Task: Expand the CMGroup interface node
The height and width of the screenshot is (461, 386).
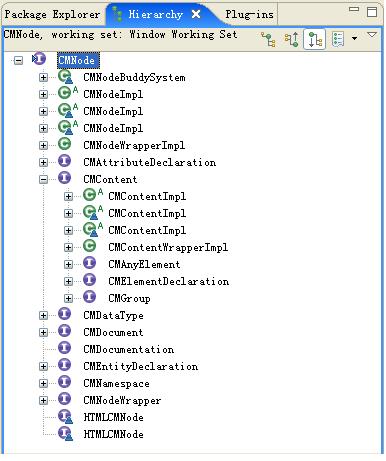Action: coord(68,298)
